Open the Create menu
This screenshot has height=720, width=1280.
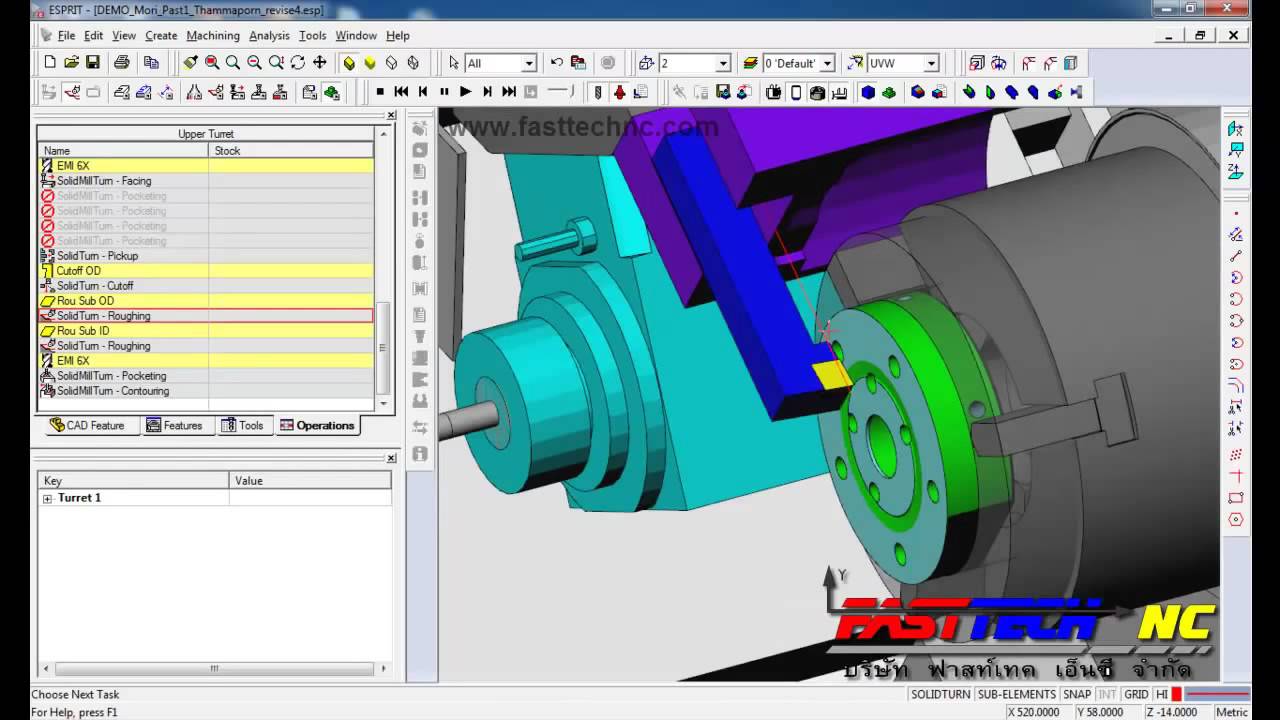[x=161, y=35]
